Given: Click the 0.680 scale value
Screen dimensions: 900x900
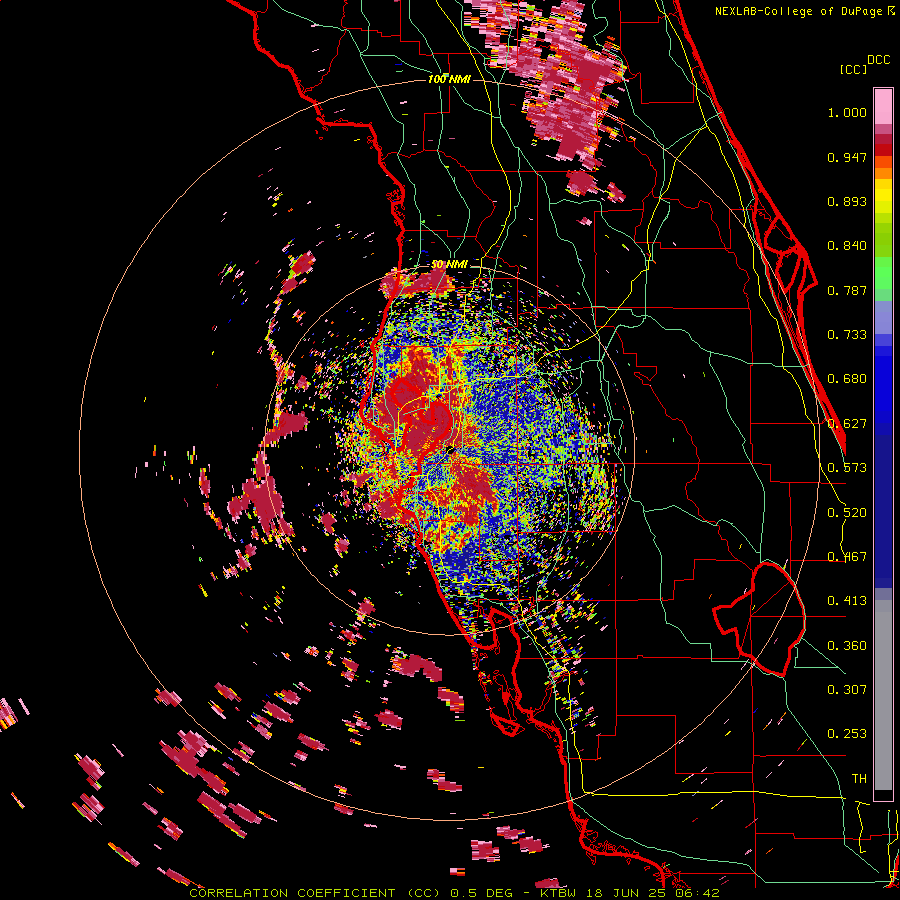Looking at the screenshot, I should (x=847, y=379).
